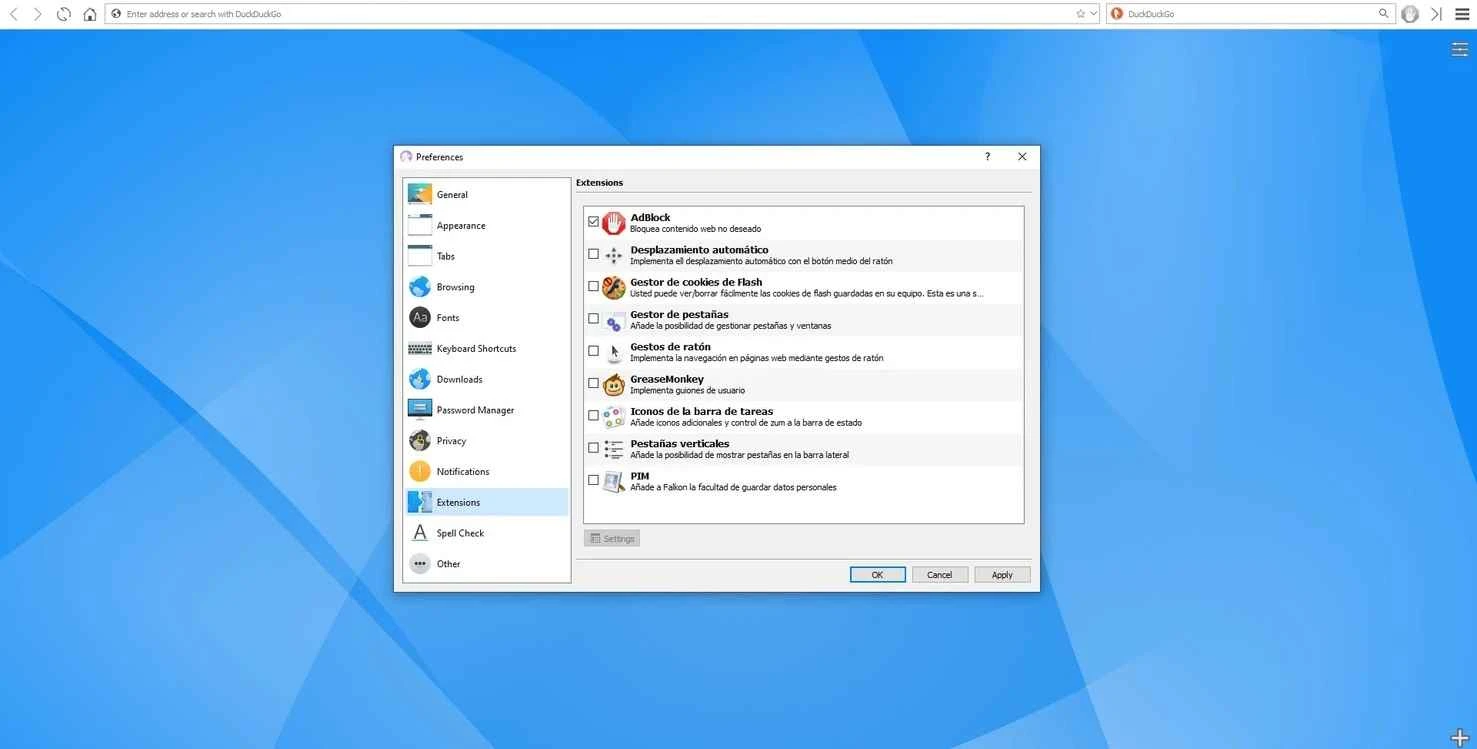Click the GreaseMonkey monkey face icon
Viewport: 1477px width, 749px height.
[614, 384]
